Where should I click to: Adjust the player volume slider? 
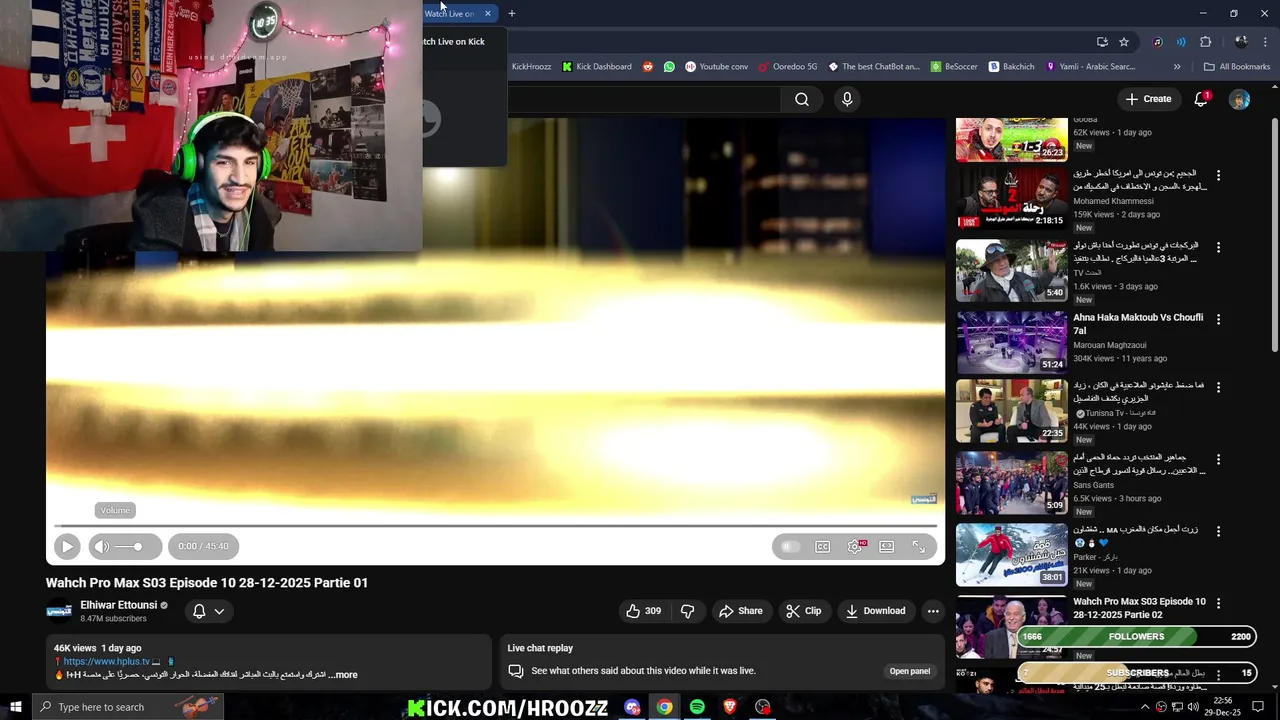pos(130,546)
